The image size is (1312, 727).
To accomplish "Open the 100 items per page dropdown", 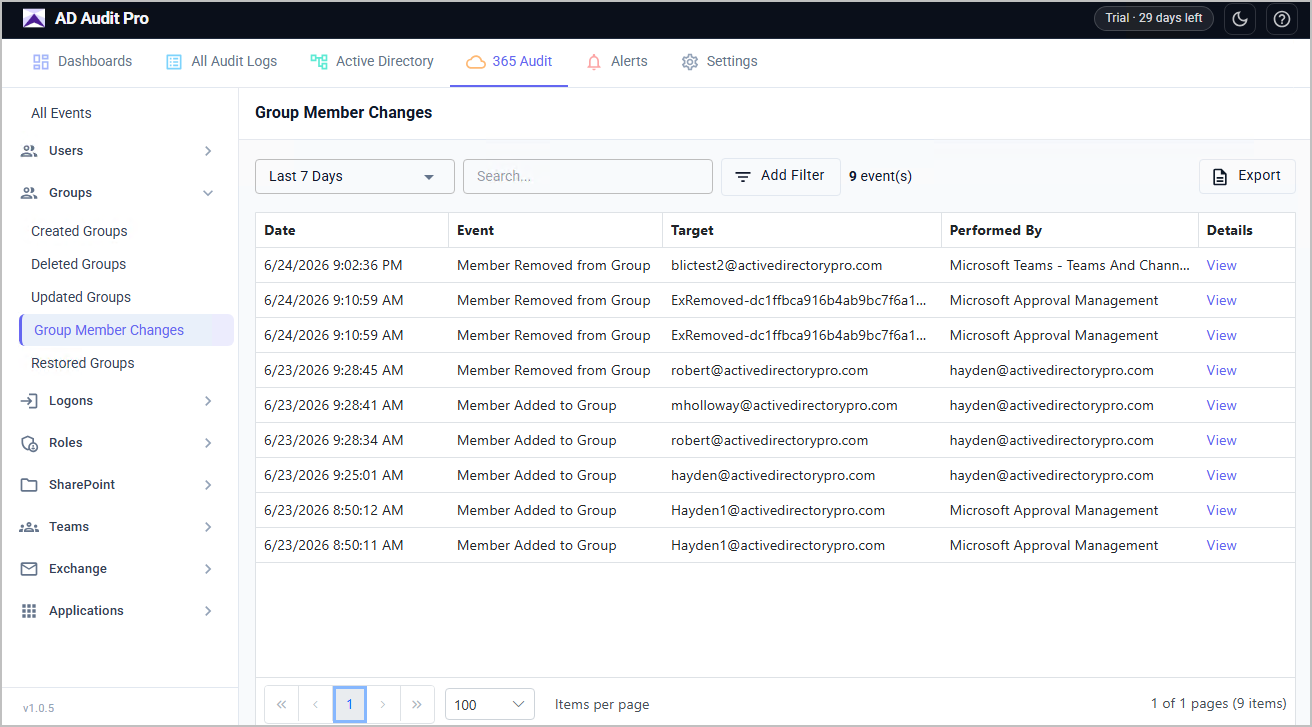I will (x=490, y=704).
